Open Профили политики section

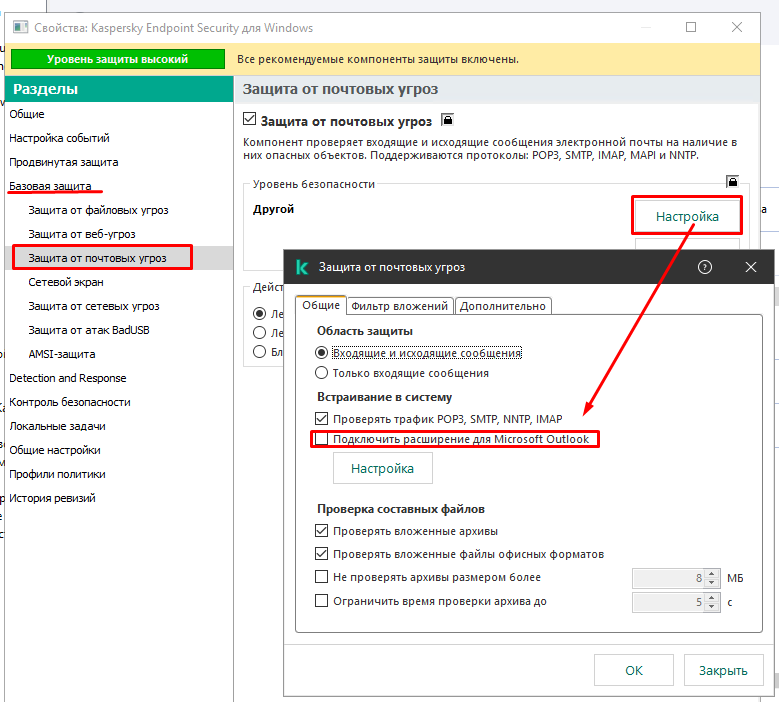point(57,473)
